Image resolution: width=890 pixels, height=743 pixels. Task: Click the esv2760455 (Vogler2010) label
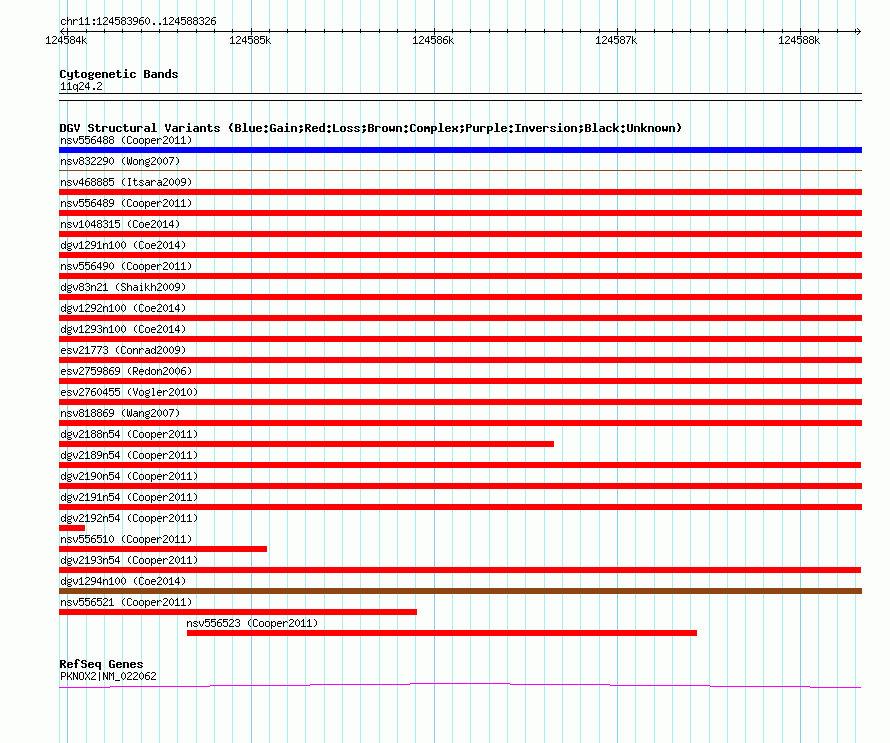click(129, 392)
